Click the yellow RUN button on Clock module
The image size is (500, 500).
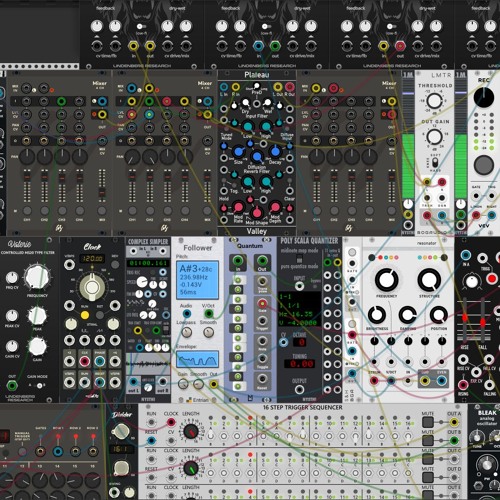pyautogui.click(x=85, y=315)
